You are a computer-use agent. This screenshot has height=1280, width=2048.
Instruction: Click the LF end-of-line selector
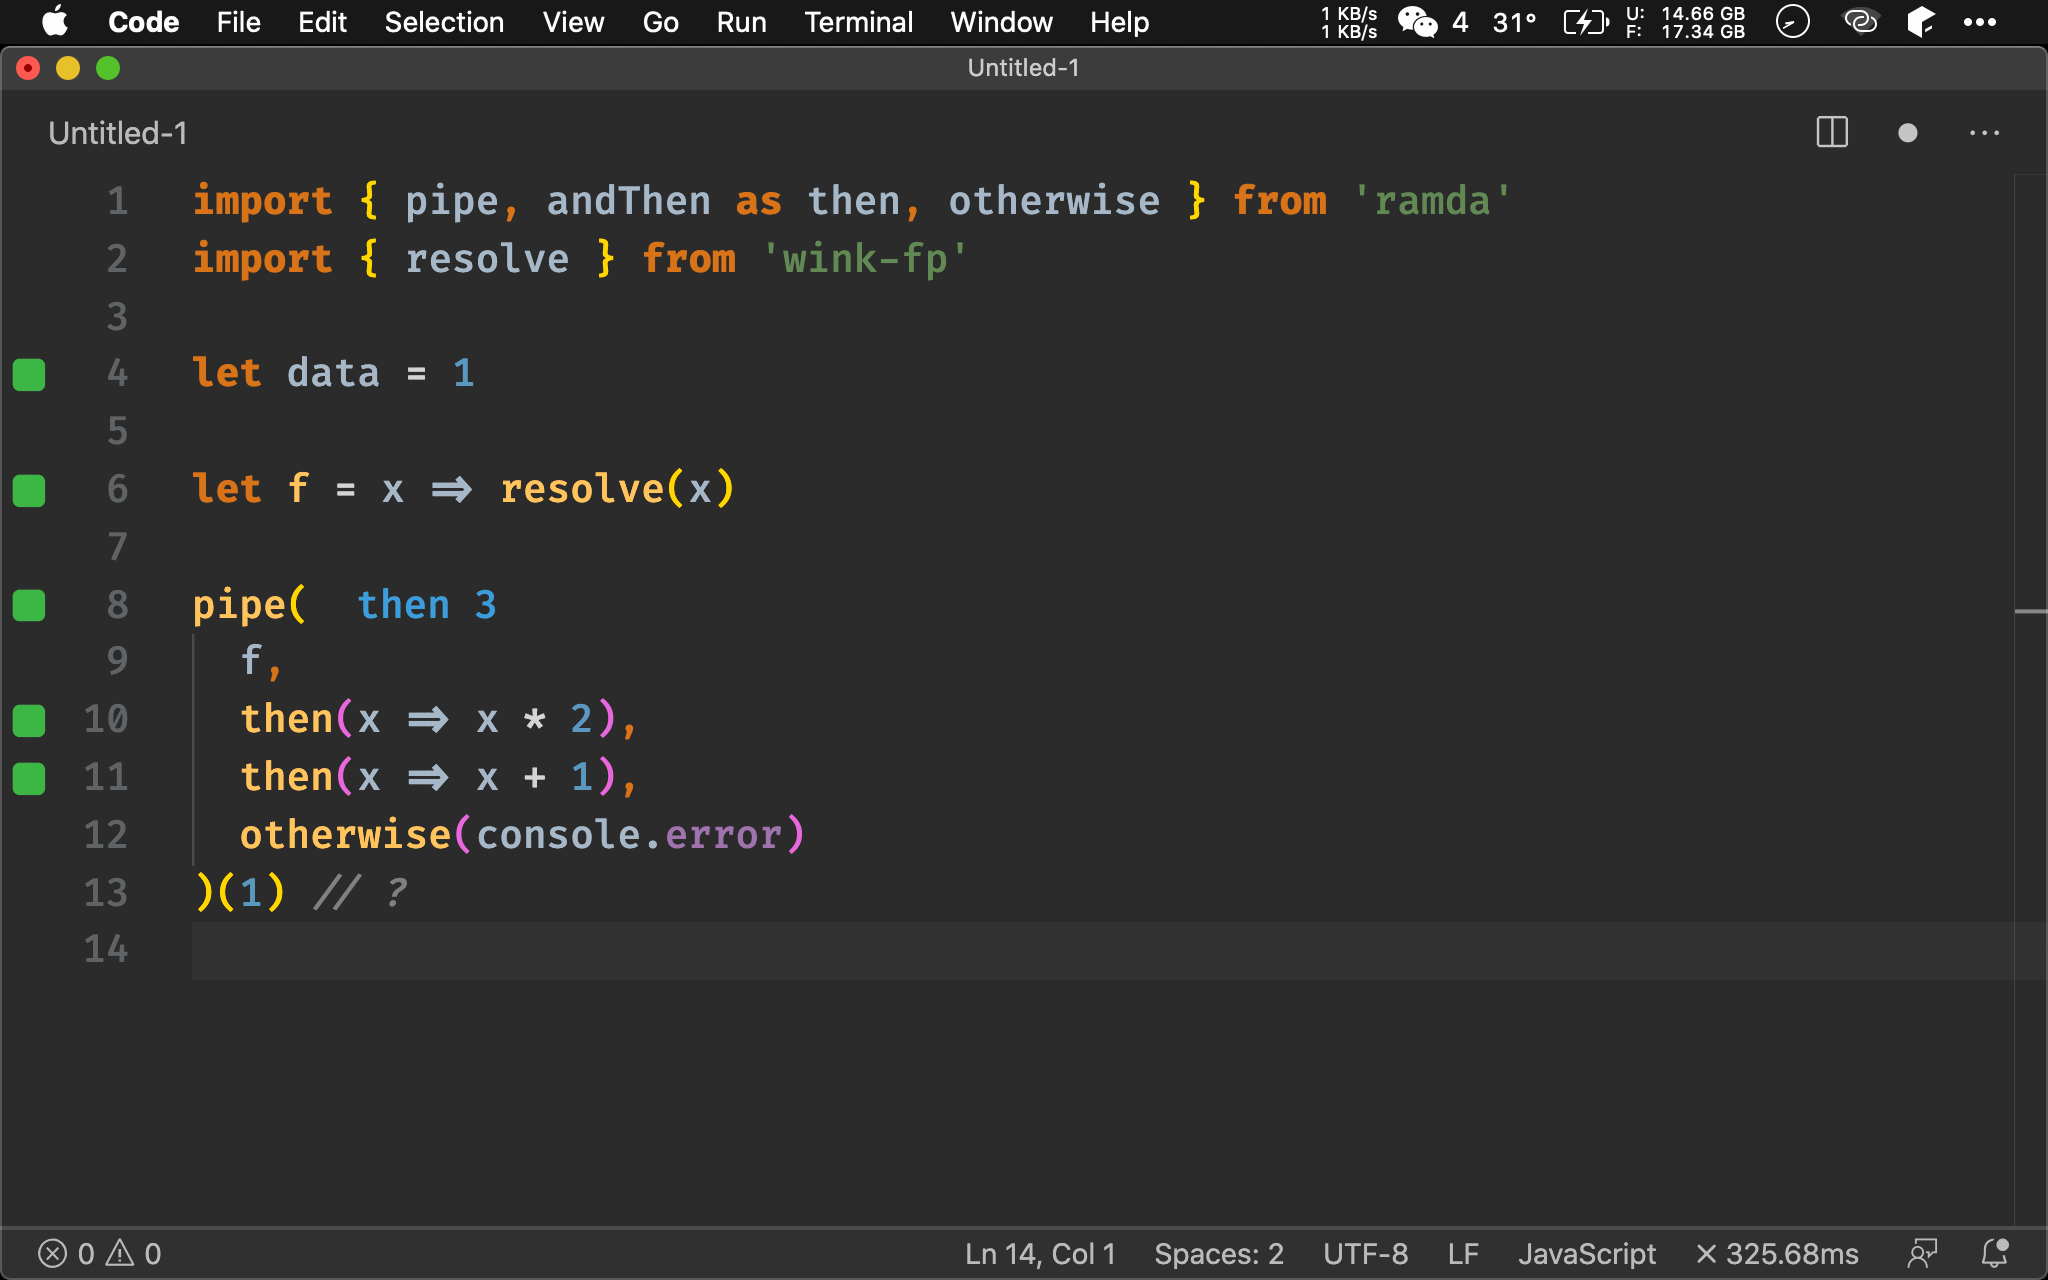(1463, 1254)
